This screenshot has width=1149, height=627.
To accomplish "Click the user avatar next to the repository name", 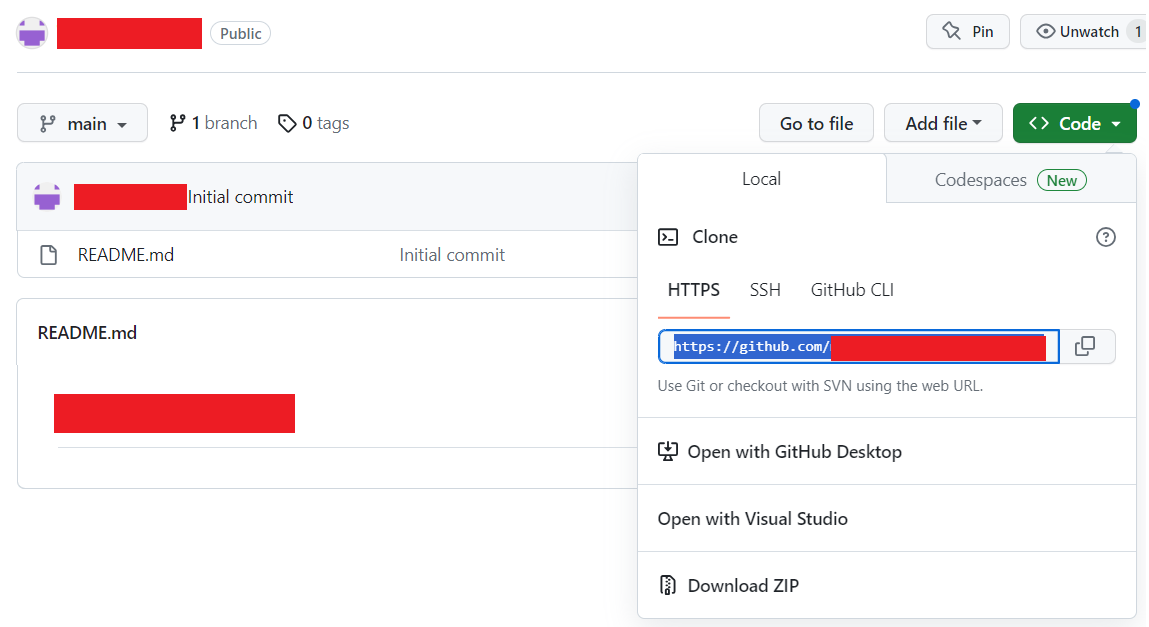I will (x=32, y=33).
